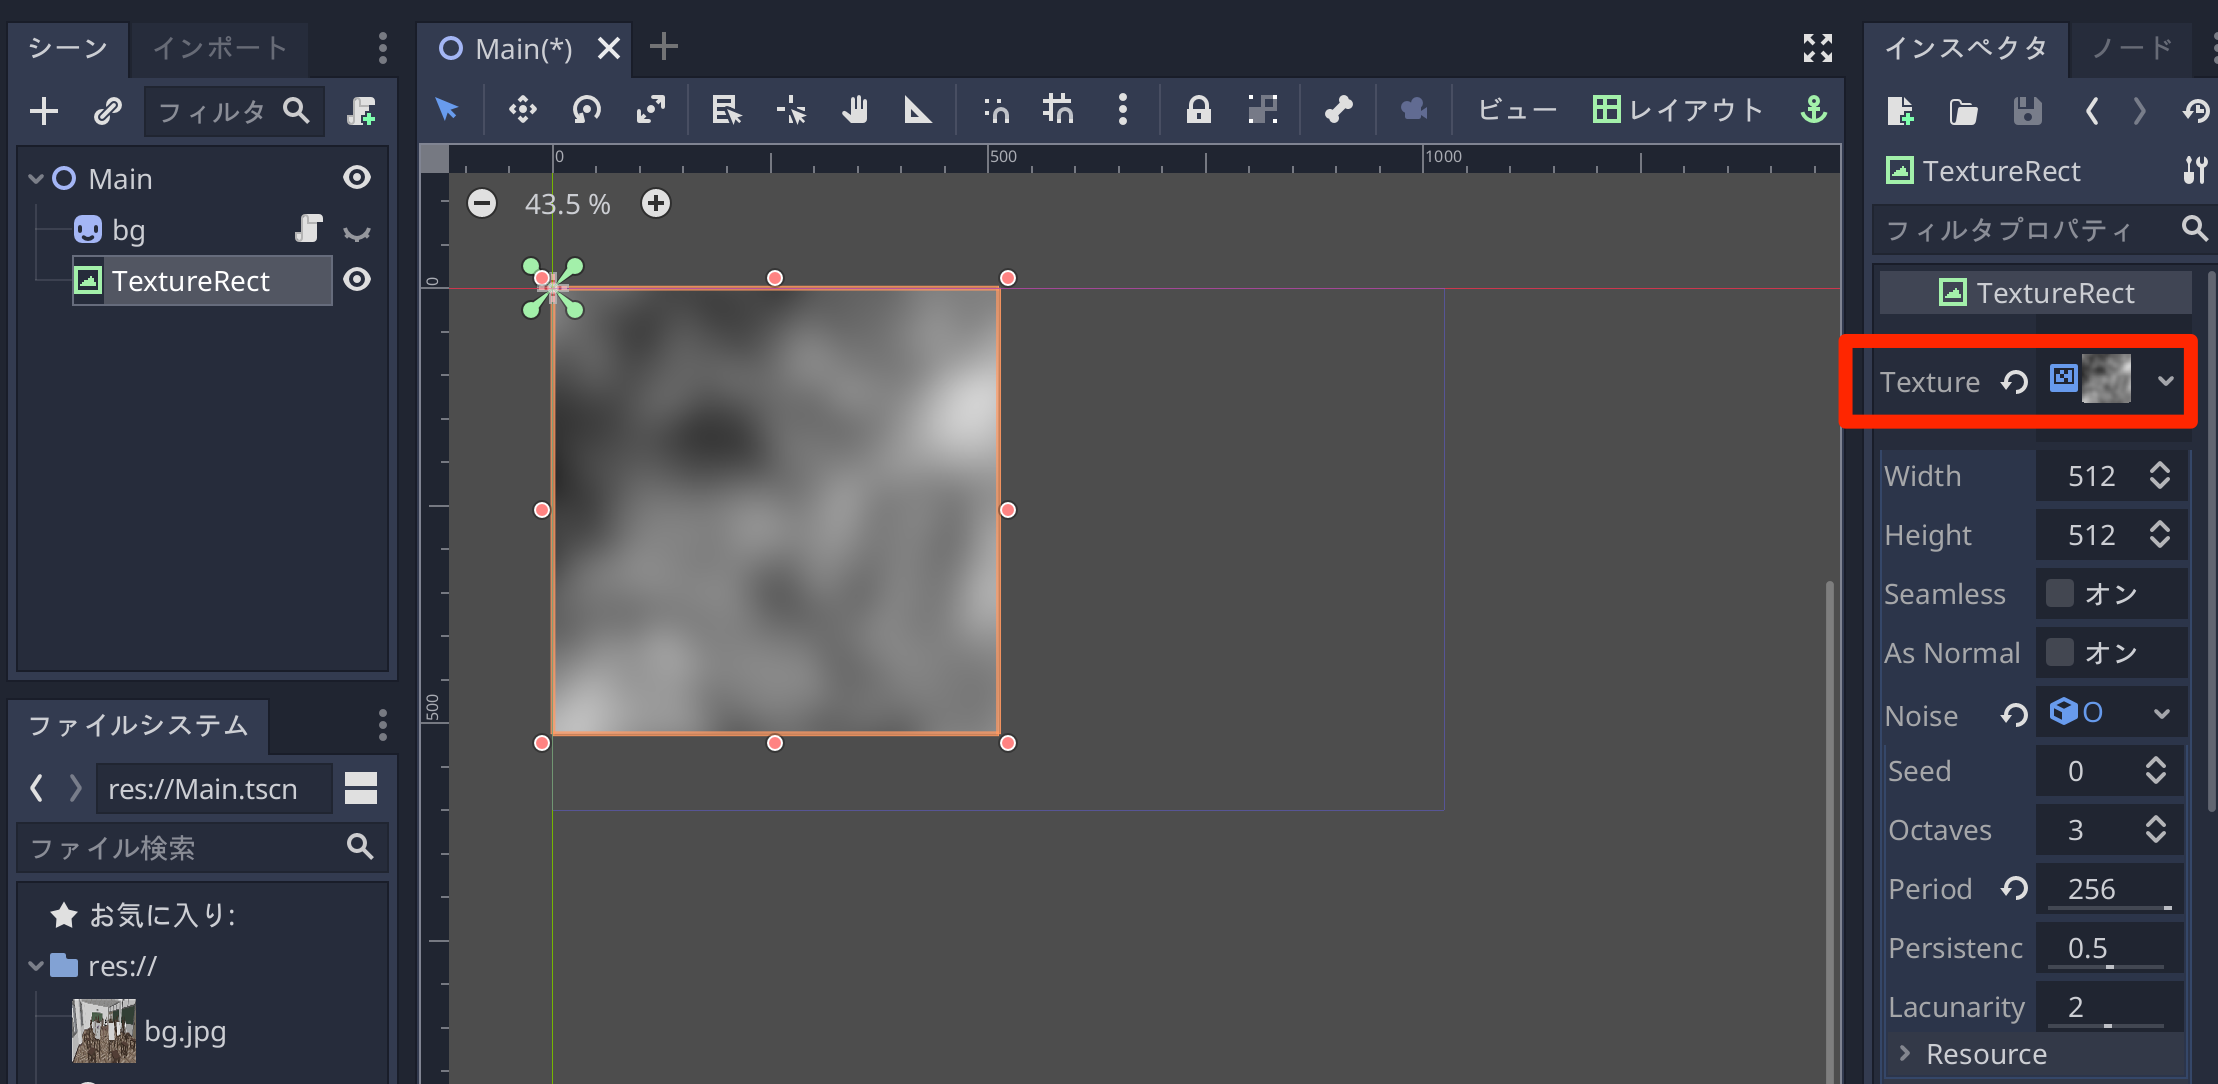2218x1084 pixels.
Task: Switch to the Import tab
Action: pos(219,48)
